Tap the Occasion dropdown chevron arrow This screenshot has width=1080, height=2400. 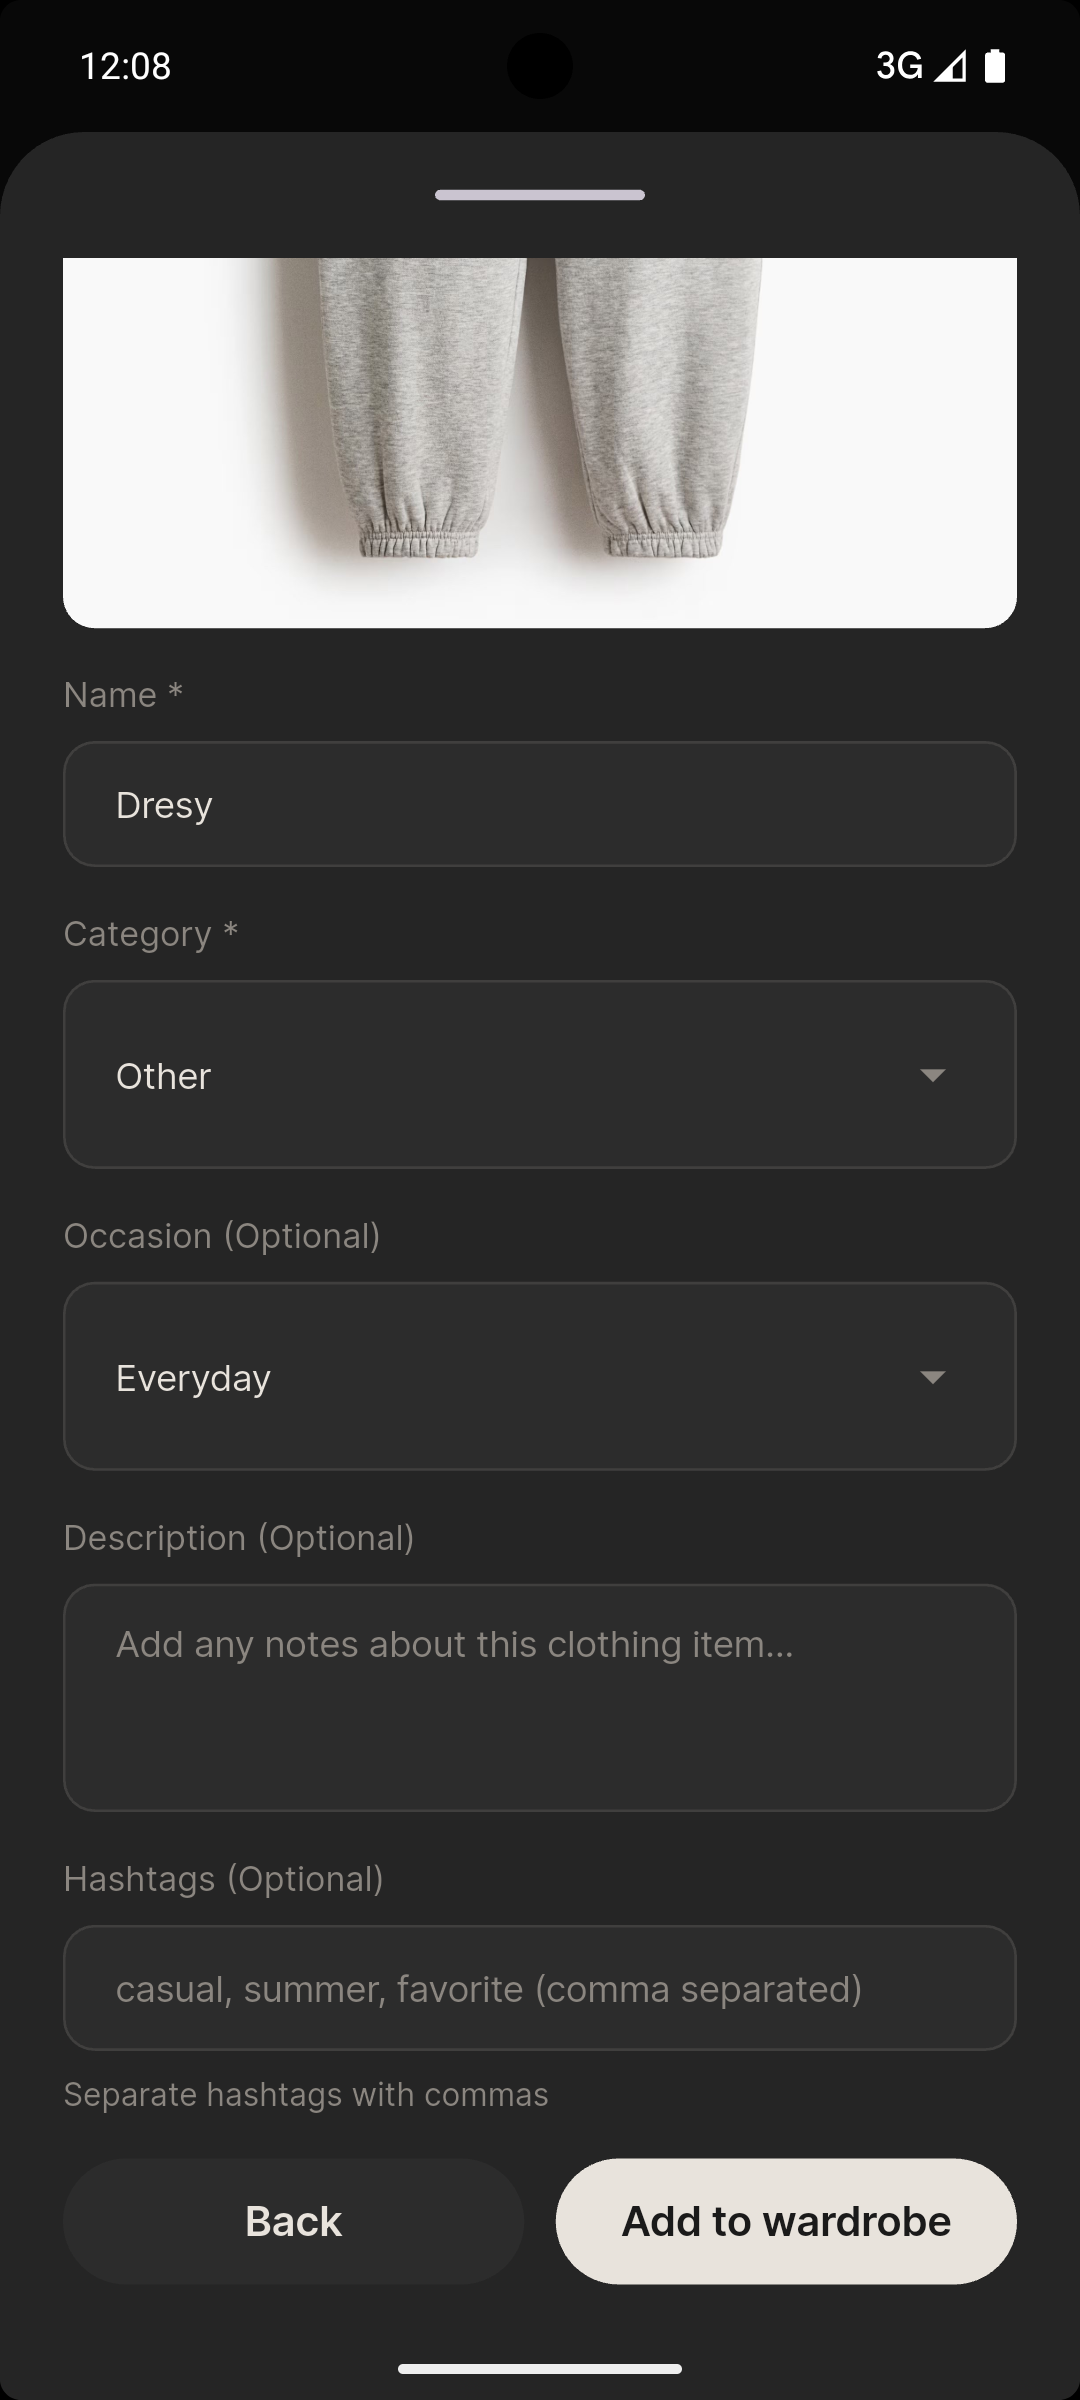pos(932,1376)
